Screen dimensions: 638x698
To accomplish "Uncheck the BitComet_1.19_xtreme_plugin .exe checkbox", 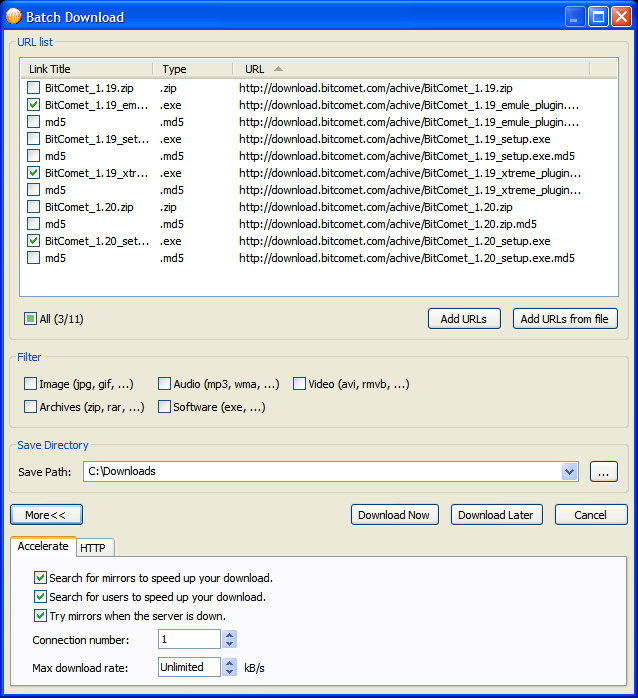I will (33, 173).
